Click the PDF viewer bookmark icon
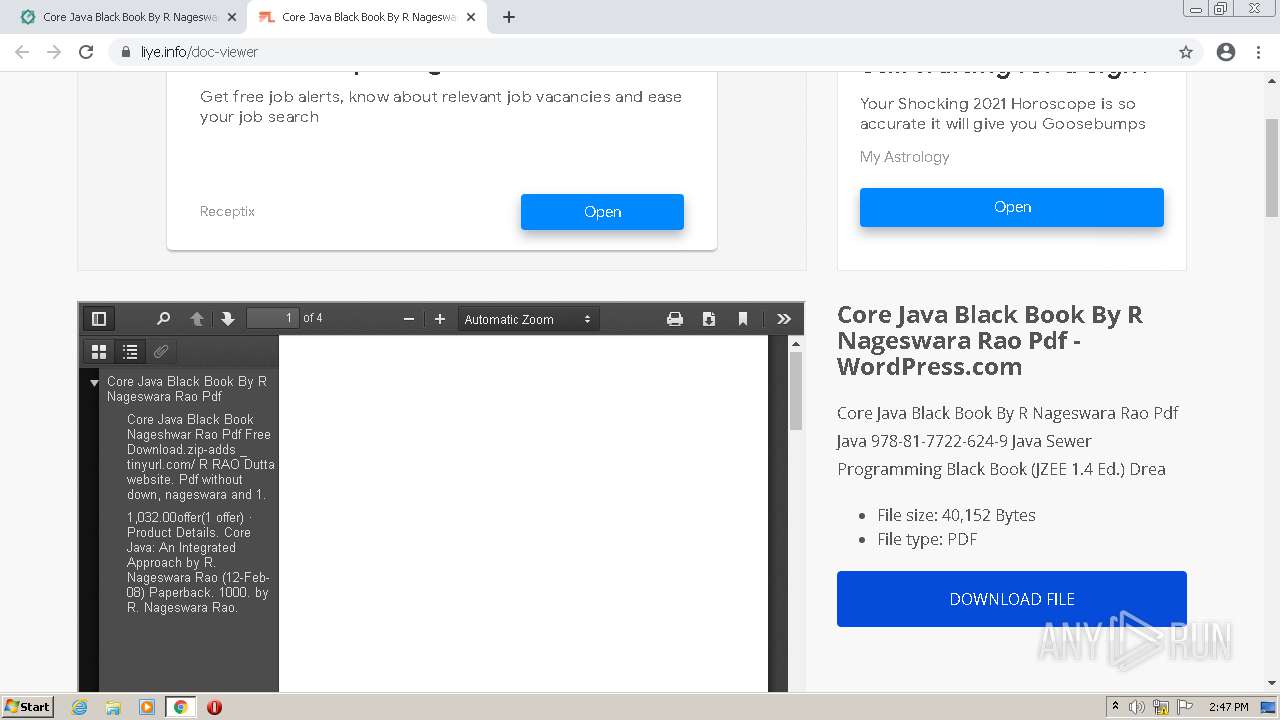This screenshot has height=720, width=1280. [x=743, y=319]
